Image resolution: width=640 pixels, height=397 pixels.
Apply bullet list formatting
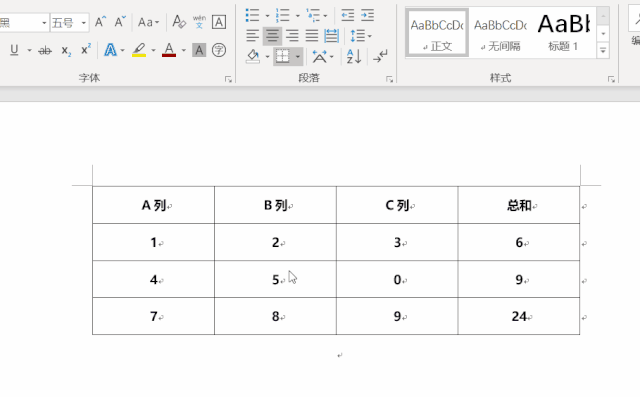[252, 16]
